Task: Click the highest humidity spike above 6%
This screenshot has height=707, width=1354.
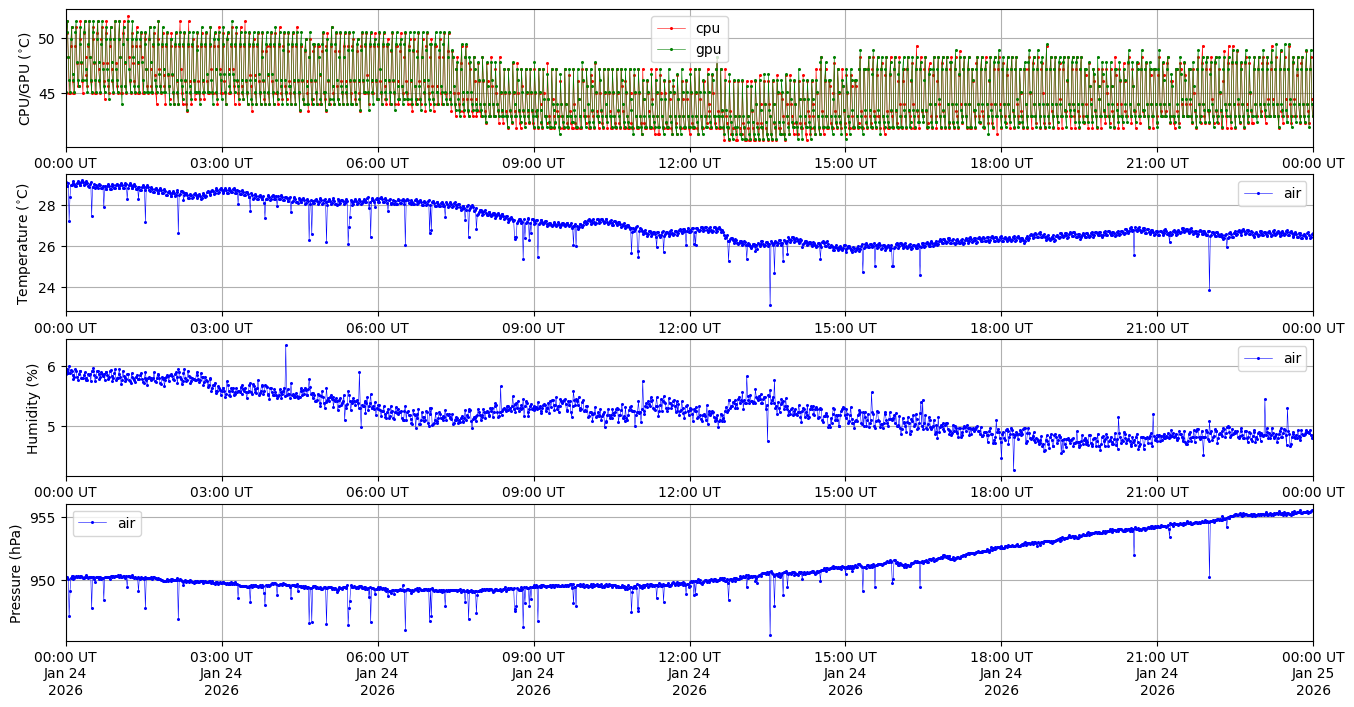Action: (x=286, y=345)
